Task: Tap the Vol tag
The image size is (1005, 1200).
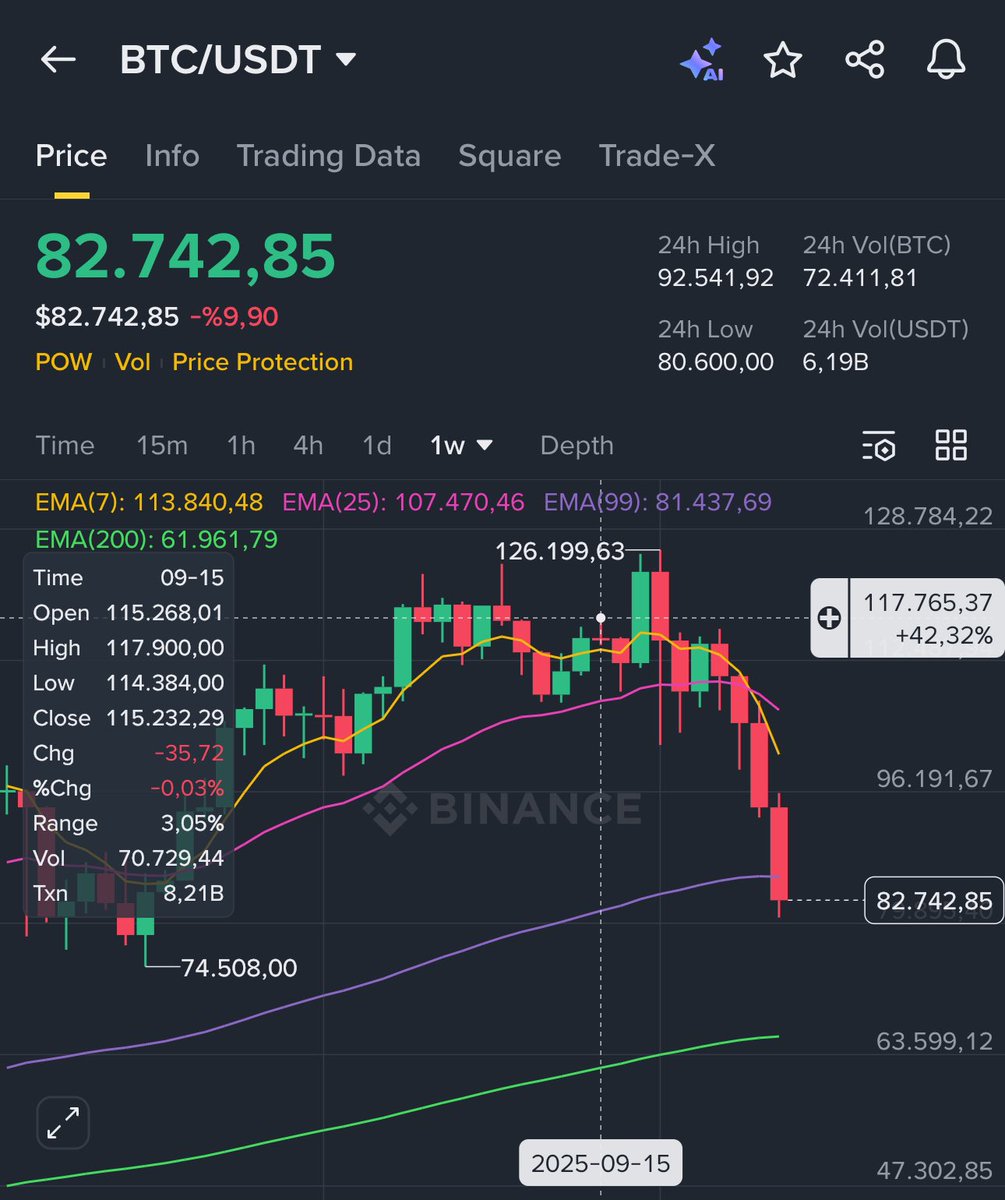Action: pyautogui.click(x=132, y=362)
